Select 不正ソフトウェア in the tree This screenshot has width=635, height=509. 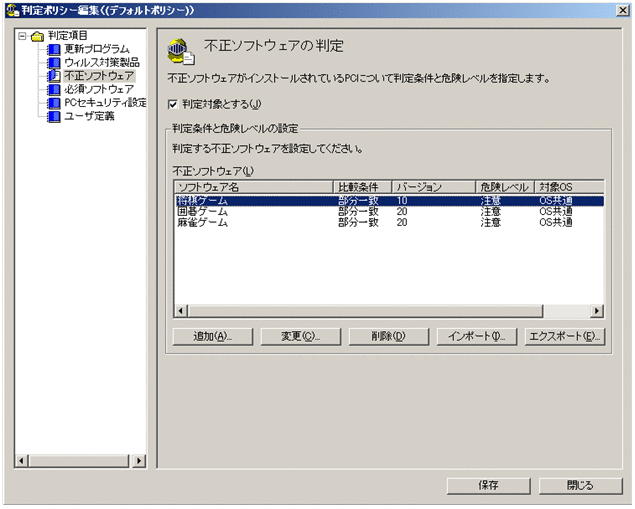(99, 76)
